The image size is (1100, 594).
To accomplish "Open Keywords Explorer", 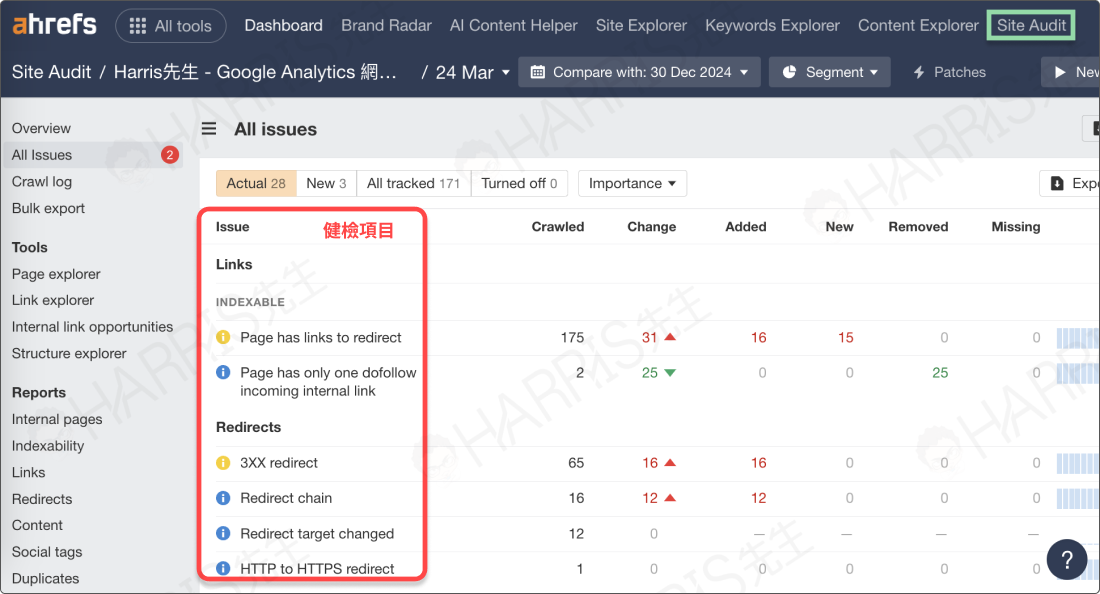I will click(x=772, y=25).
